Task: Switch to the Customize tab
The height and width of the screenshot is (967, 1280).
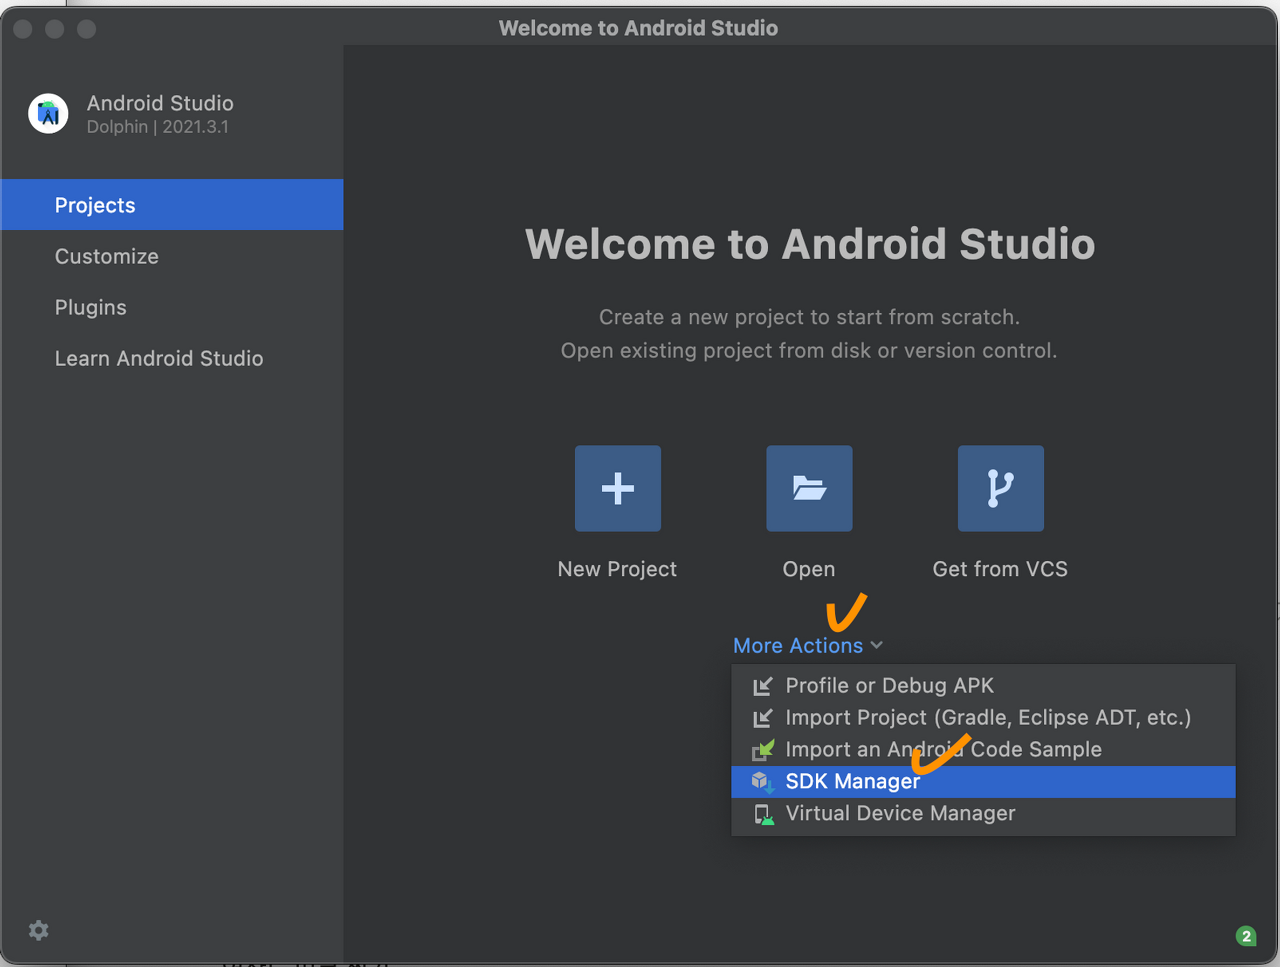Action: click(x=172, y=256)
